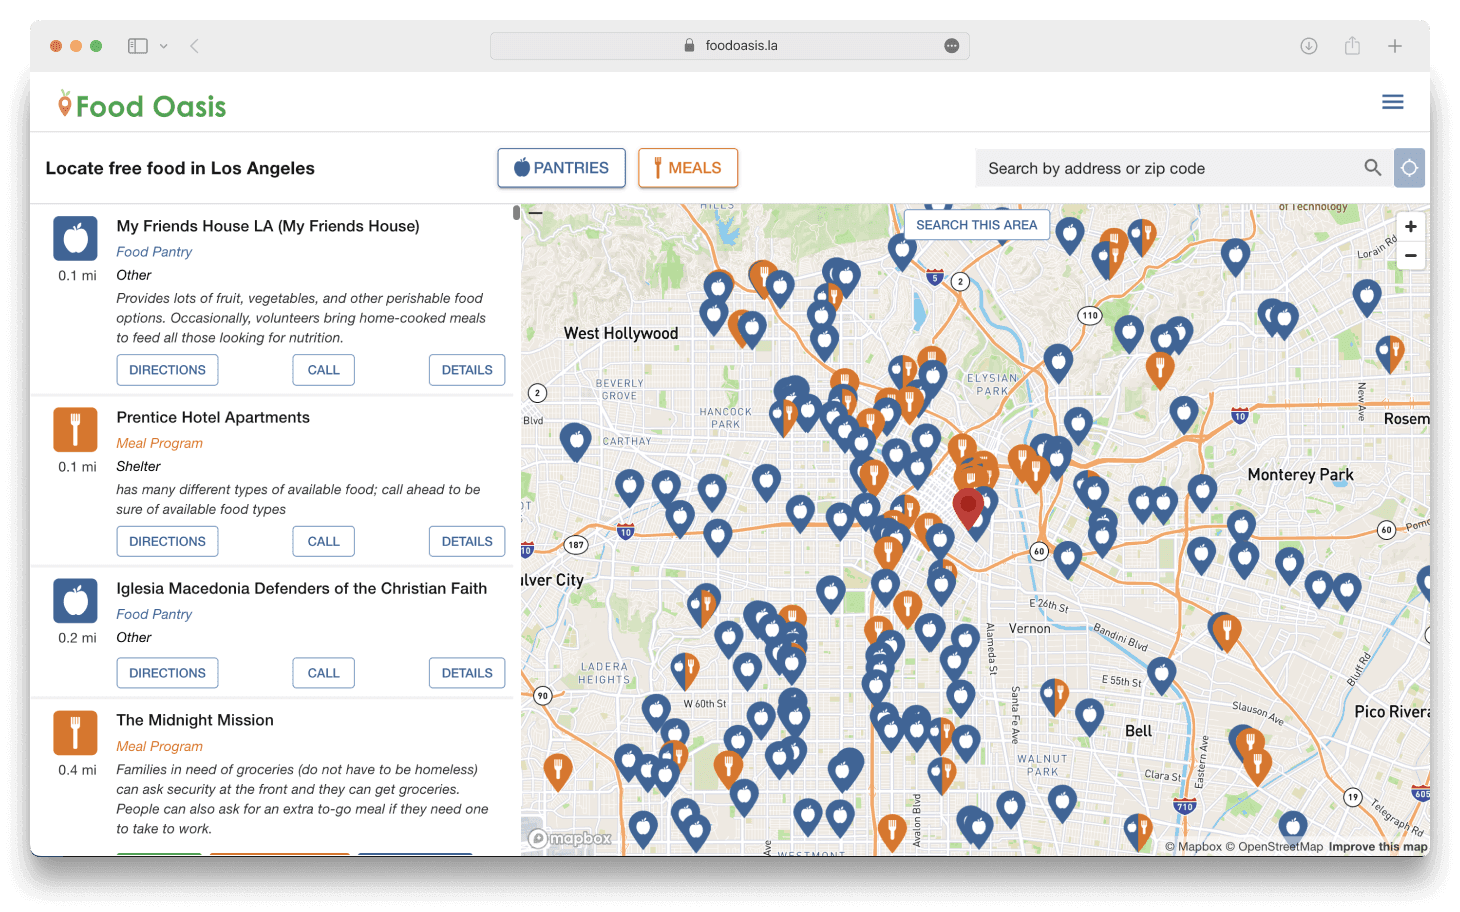1460x912 pixels.
Task: Zoom out on the map with minus
Action: click(1410, 256)
